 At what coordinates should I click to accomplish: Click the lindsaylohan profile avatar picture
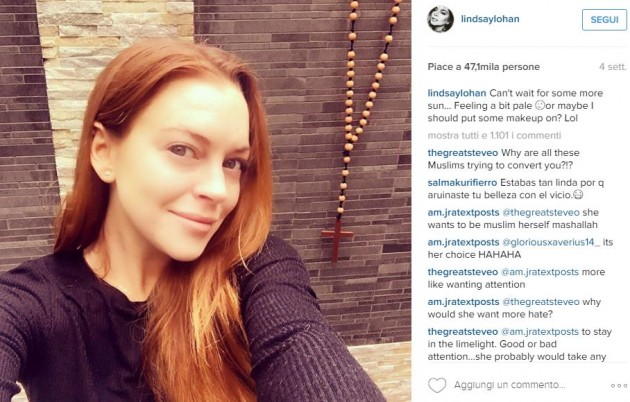440,19
